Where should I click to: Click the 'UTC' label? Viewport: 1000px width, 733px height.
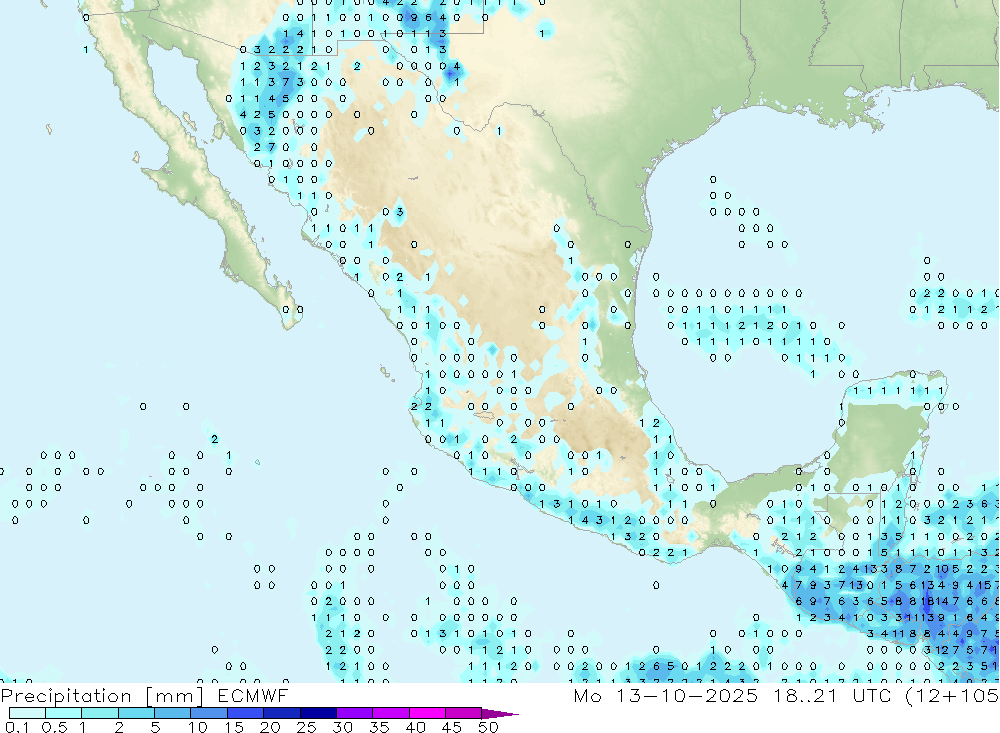(x=872, y=695)
